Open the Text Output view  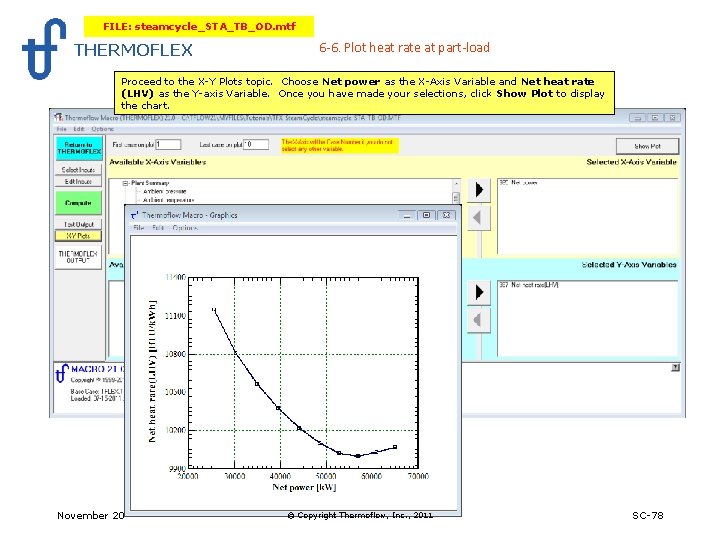coord(78,224)
